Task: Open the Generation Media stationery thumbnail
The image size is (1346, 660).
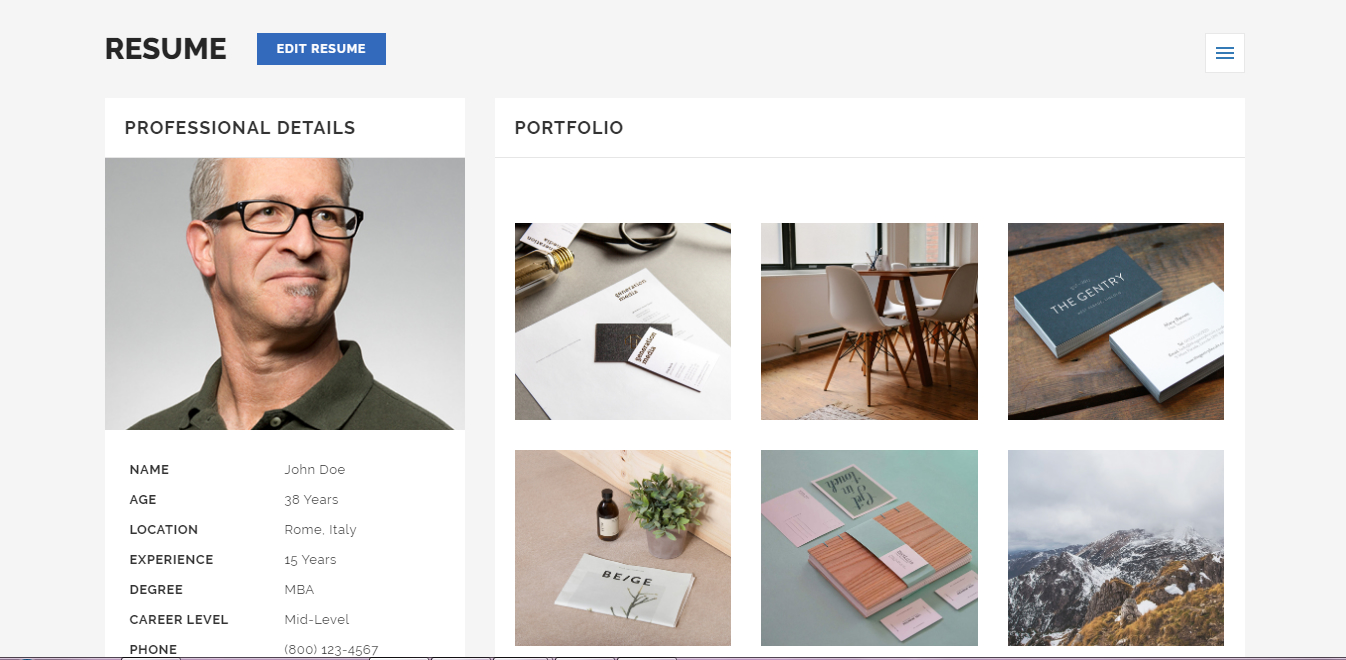Action: [x=623, y=321]
